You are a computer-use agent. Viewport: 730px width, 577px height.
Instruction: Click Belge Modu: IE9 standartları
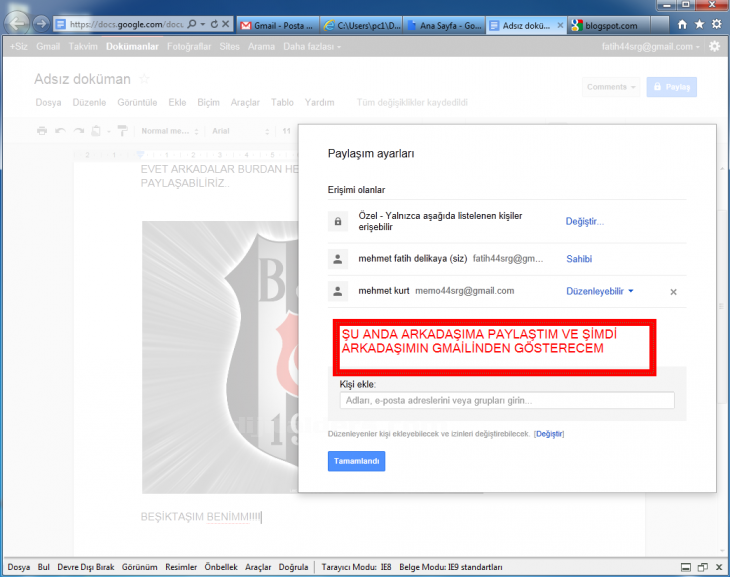point(451,567)
